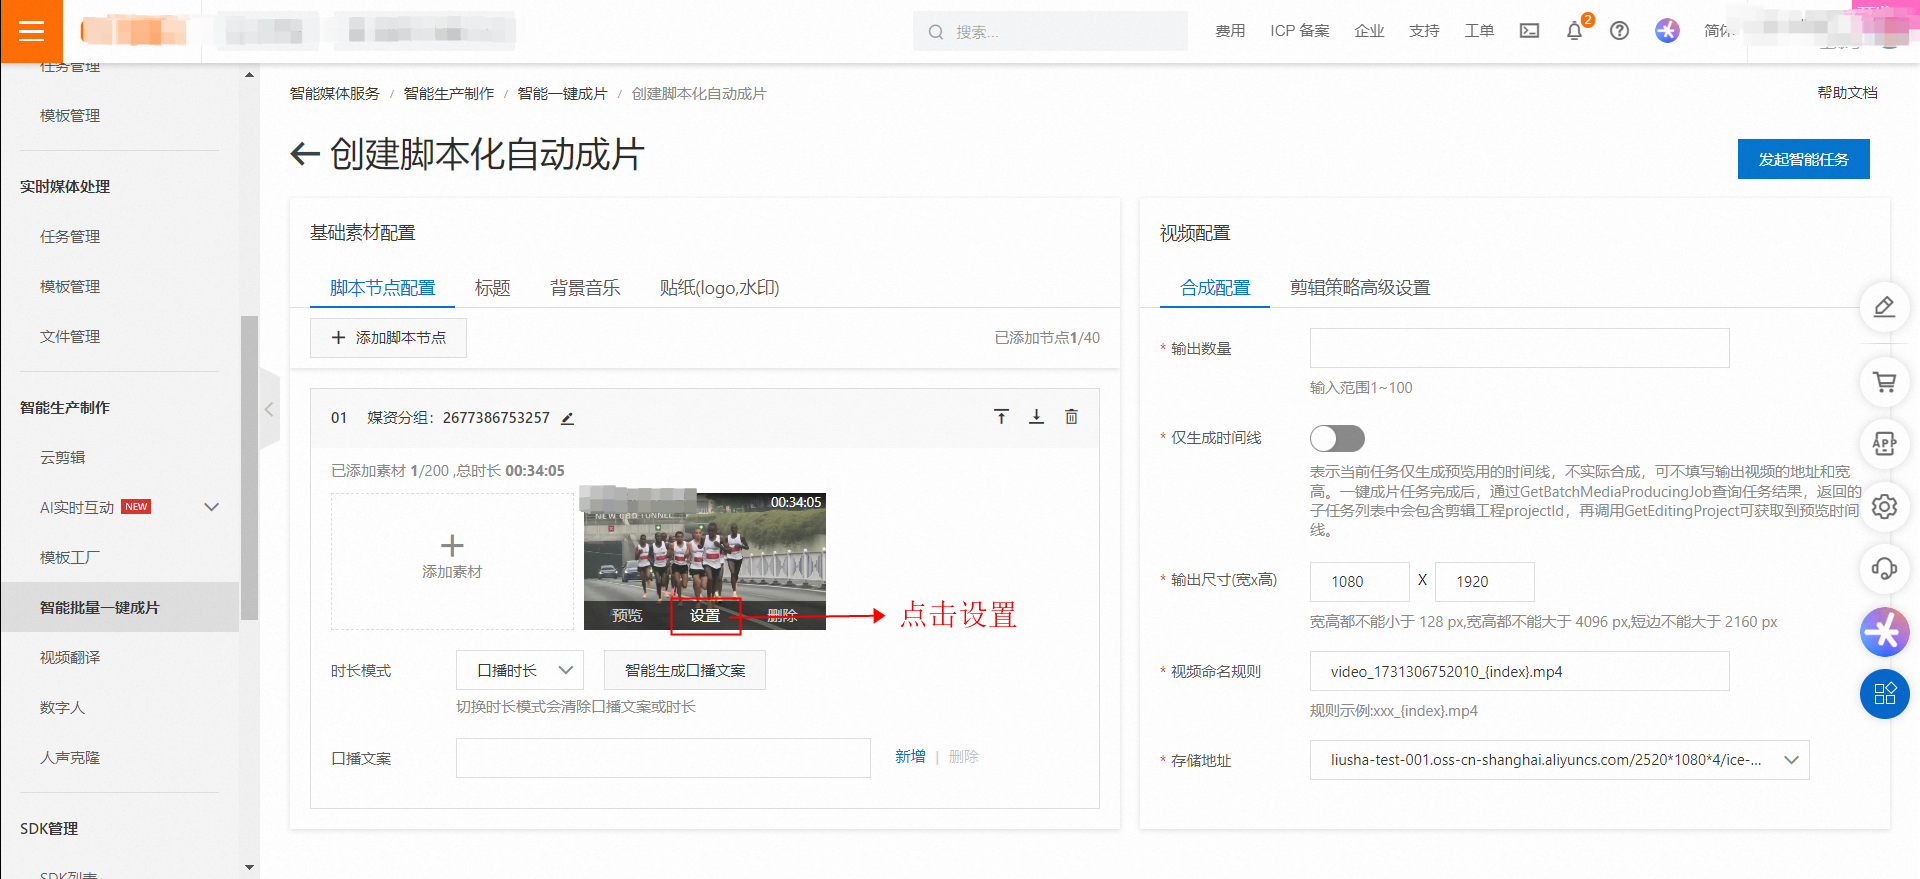Open the help question mark icon
Screen dimensions: 1920x879
[1619, 31]
